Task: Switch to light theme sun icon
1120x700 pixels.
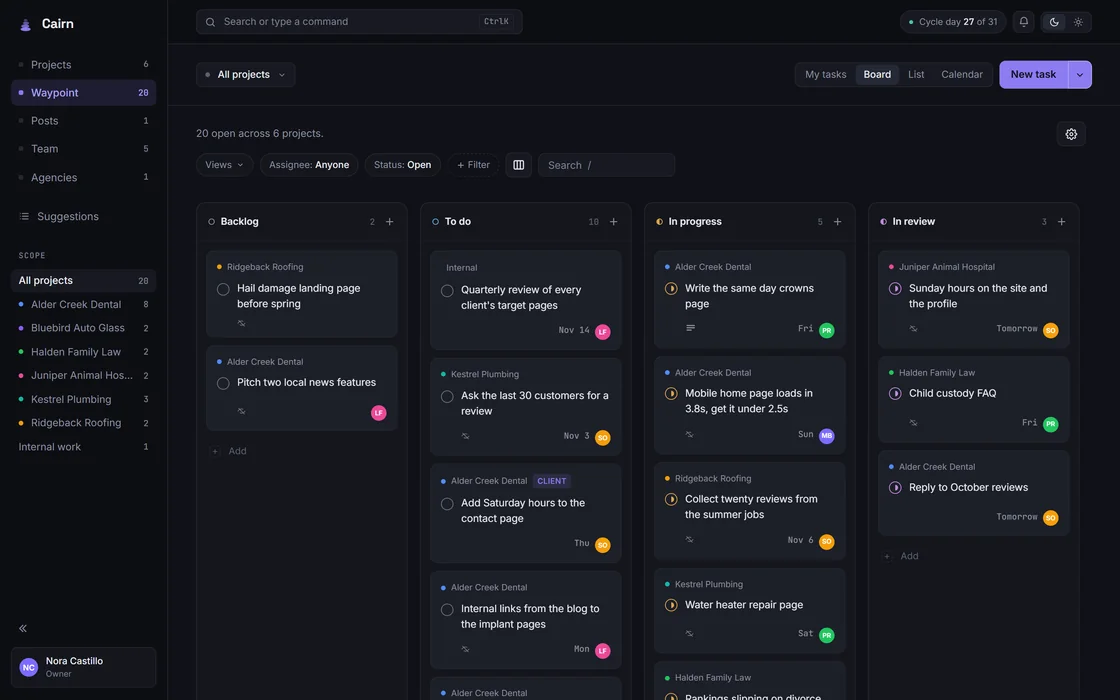Action: pos(1078,22)
